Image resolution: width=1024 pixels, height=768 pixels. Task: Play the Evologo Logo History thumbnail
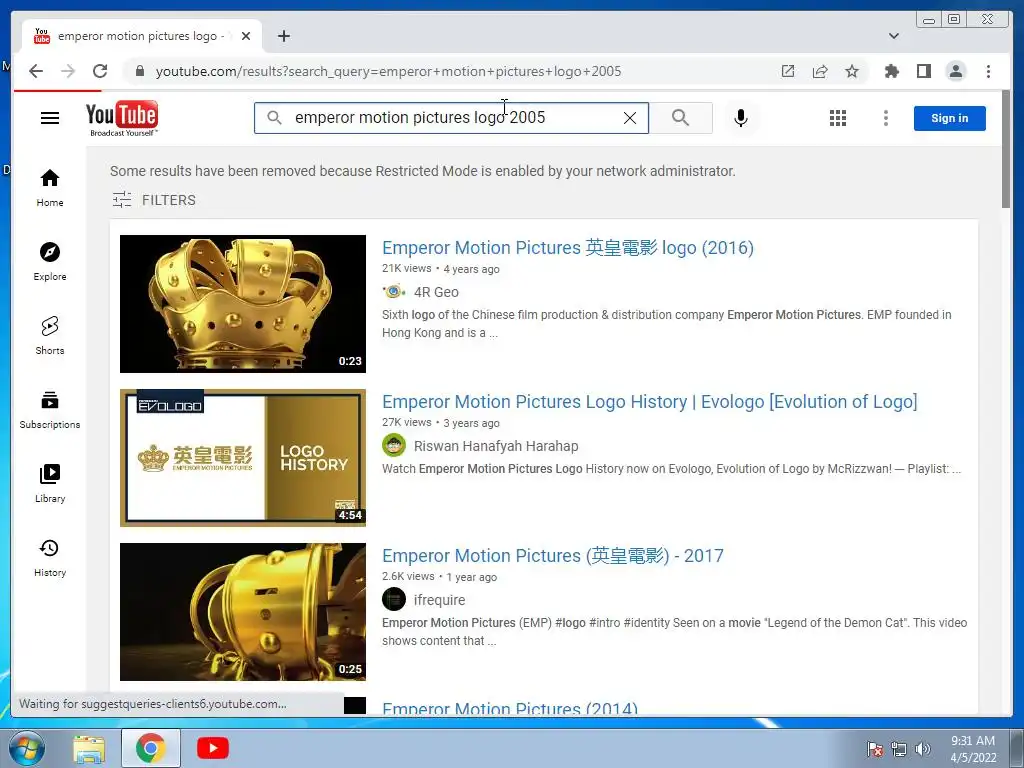(x=243, y=458)
